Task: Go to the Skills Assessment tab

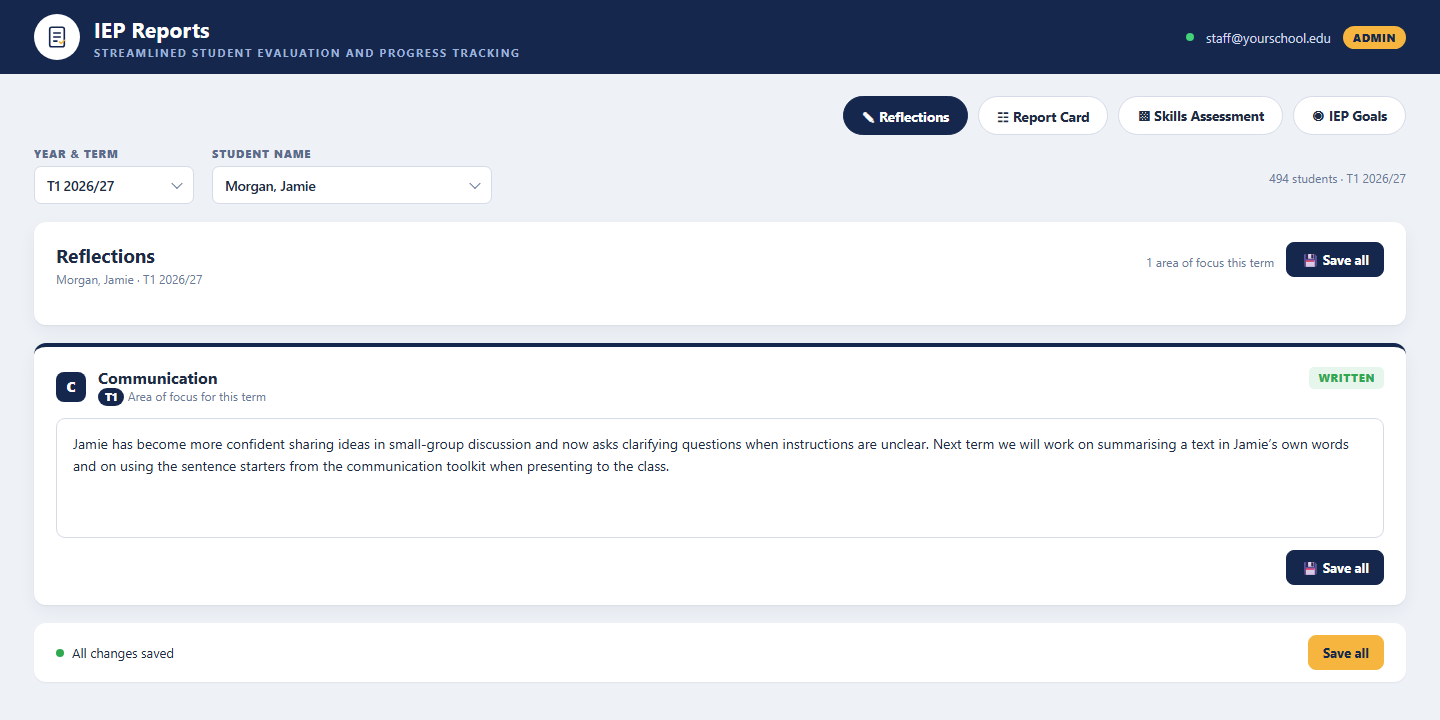Action: [x=1200, y=116]
